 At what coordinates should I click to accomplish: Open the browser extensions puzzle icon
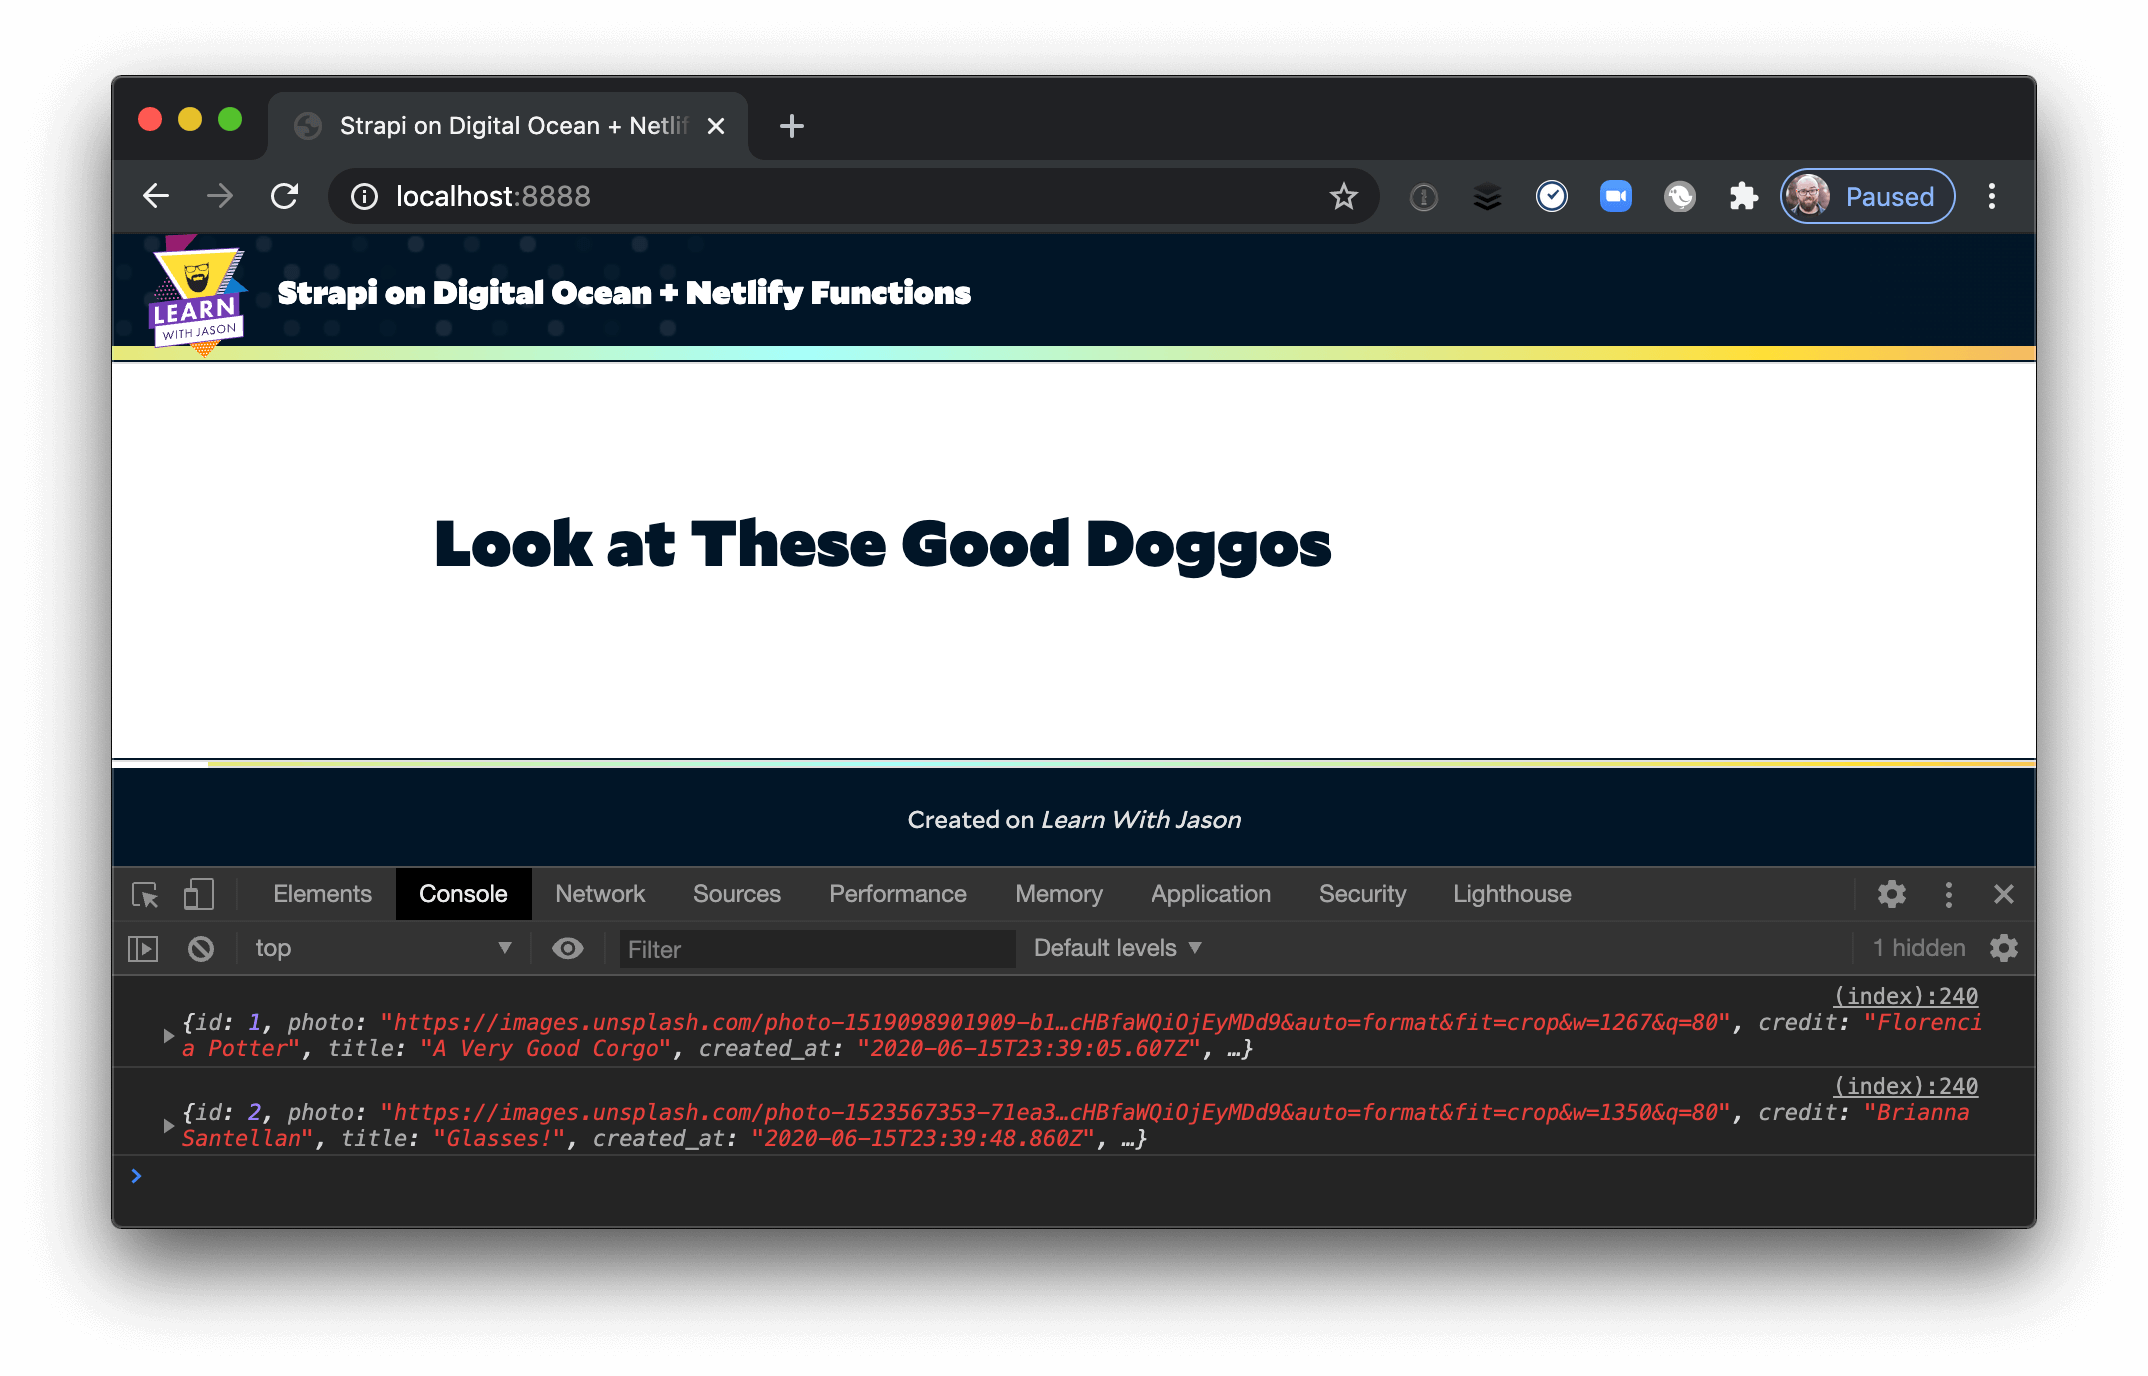pos(1742,196)
